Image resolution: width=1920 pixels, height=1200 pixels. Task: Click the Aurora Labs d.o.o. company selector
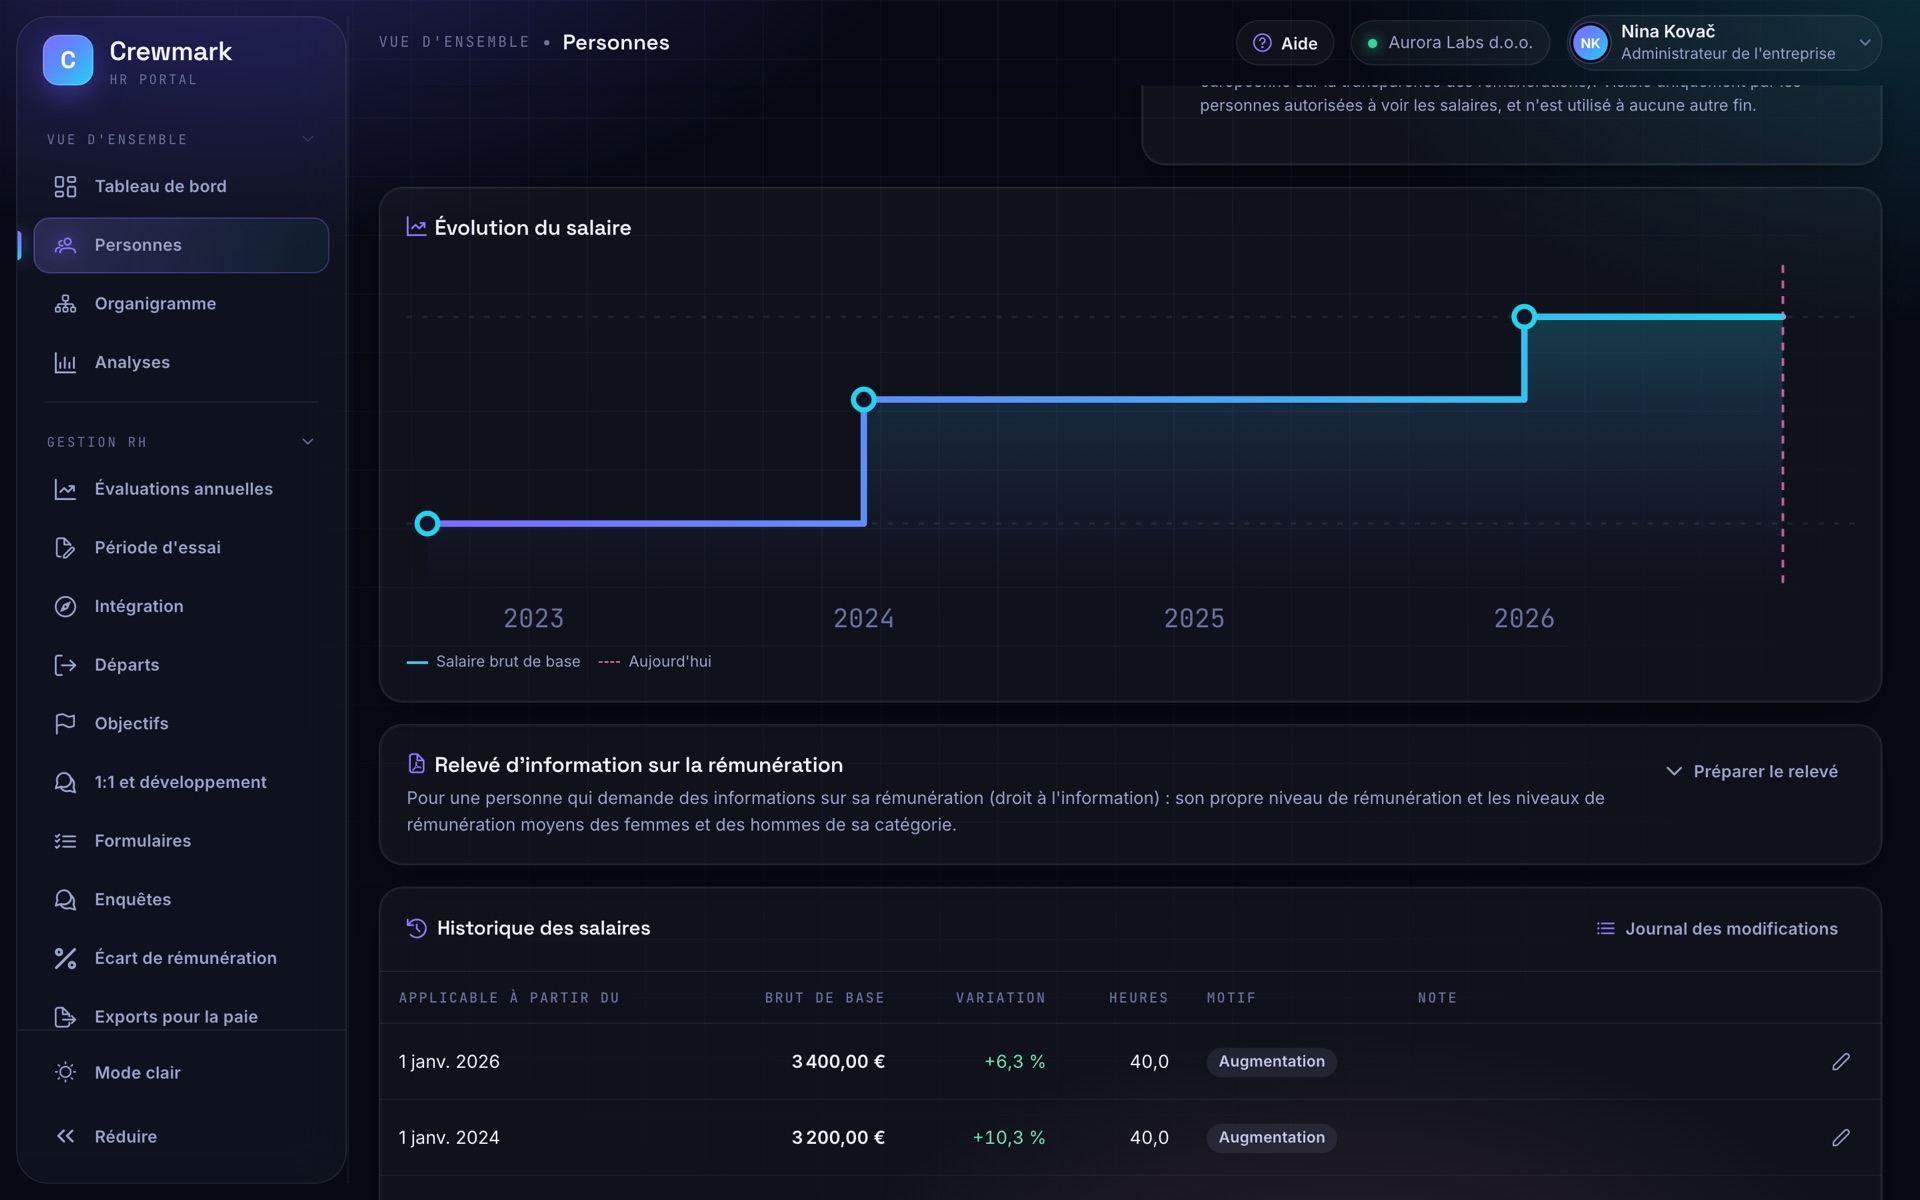coord(1449,43)
